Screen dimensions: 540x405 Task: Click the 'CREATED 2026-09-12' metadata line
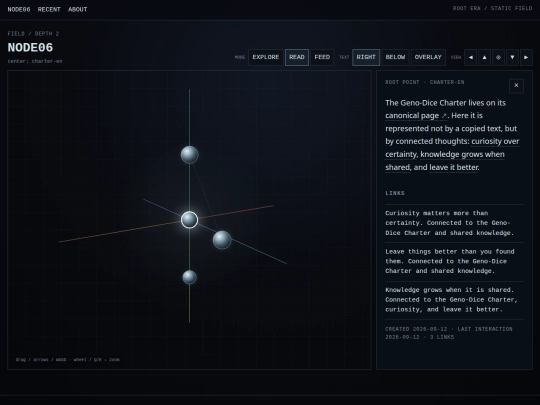[x=449, y=333]
